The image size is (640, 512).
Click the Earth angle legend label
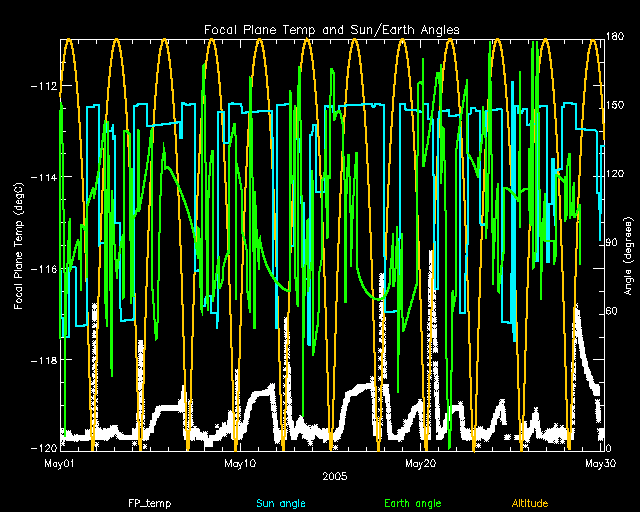coord(413,502)
